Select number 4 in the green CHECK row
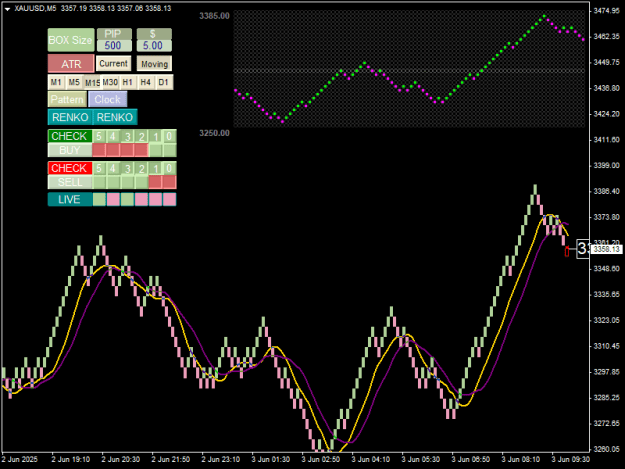This screenshot has height=469, width=625. click(x=113, y=136)
